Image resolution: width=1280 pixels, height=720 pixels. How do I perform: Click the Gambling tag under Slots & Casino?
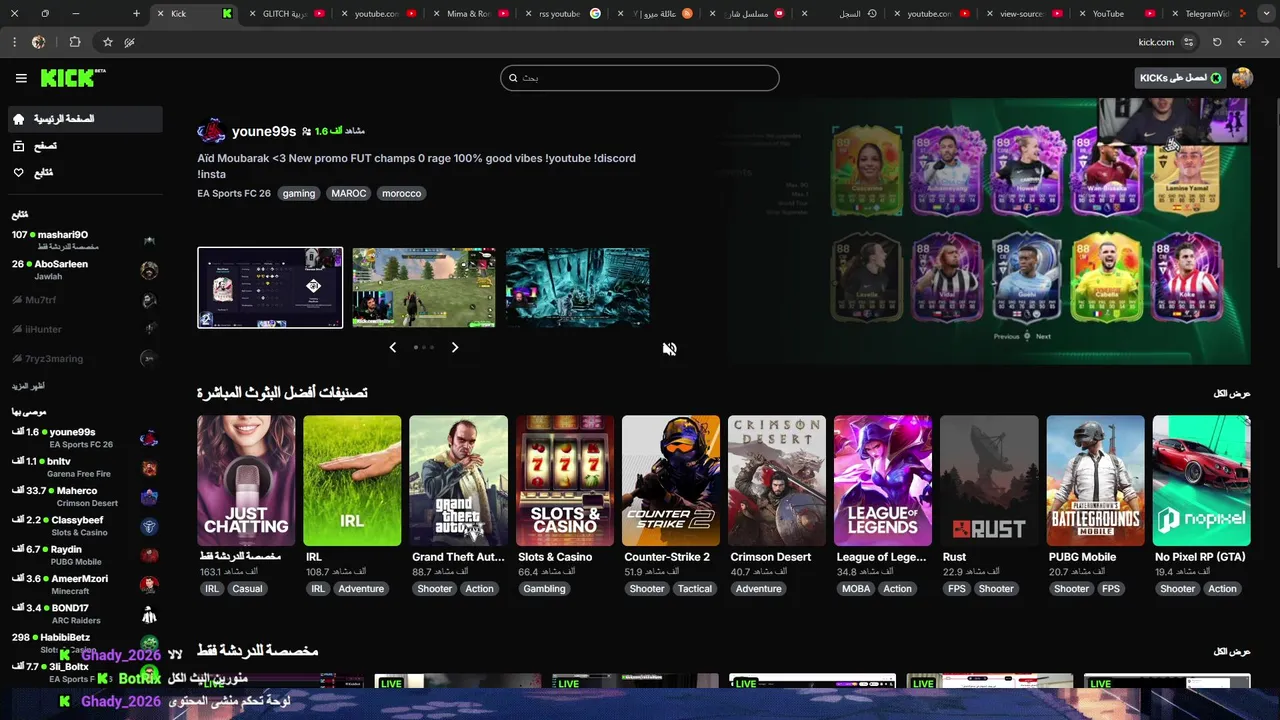point(544,589)
